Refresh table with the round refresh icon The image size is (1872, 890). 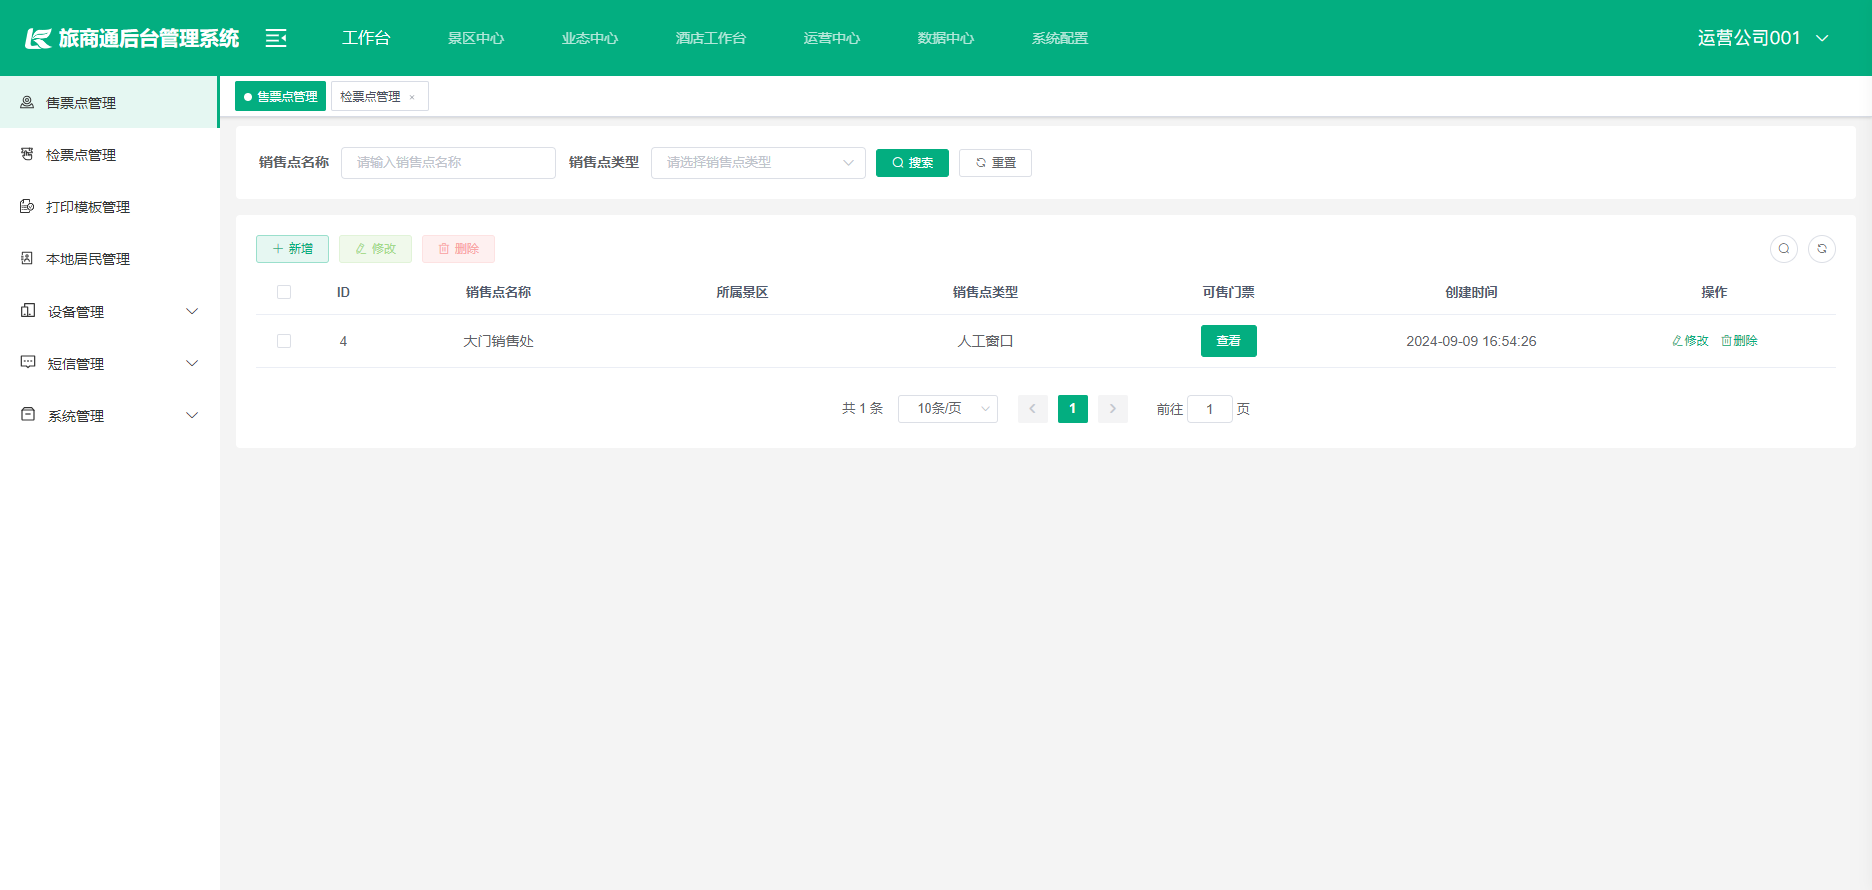point(1822,249)
